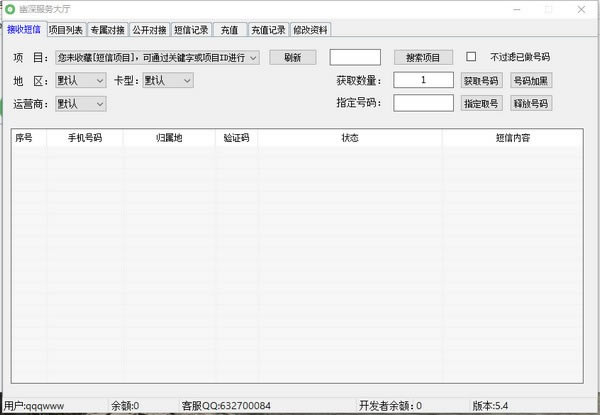This screenshot has width=600, height=415.
Task: Click the green app icon in title bar
Action: click(x=10, y=9)
